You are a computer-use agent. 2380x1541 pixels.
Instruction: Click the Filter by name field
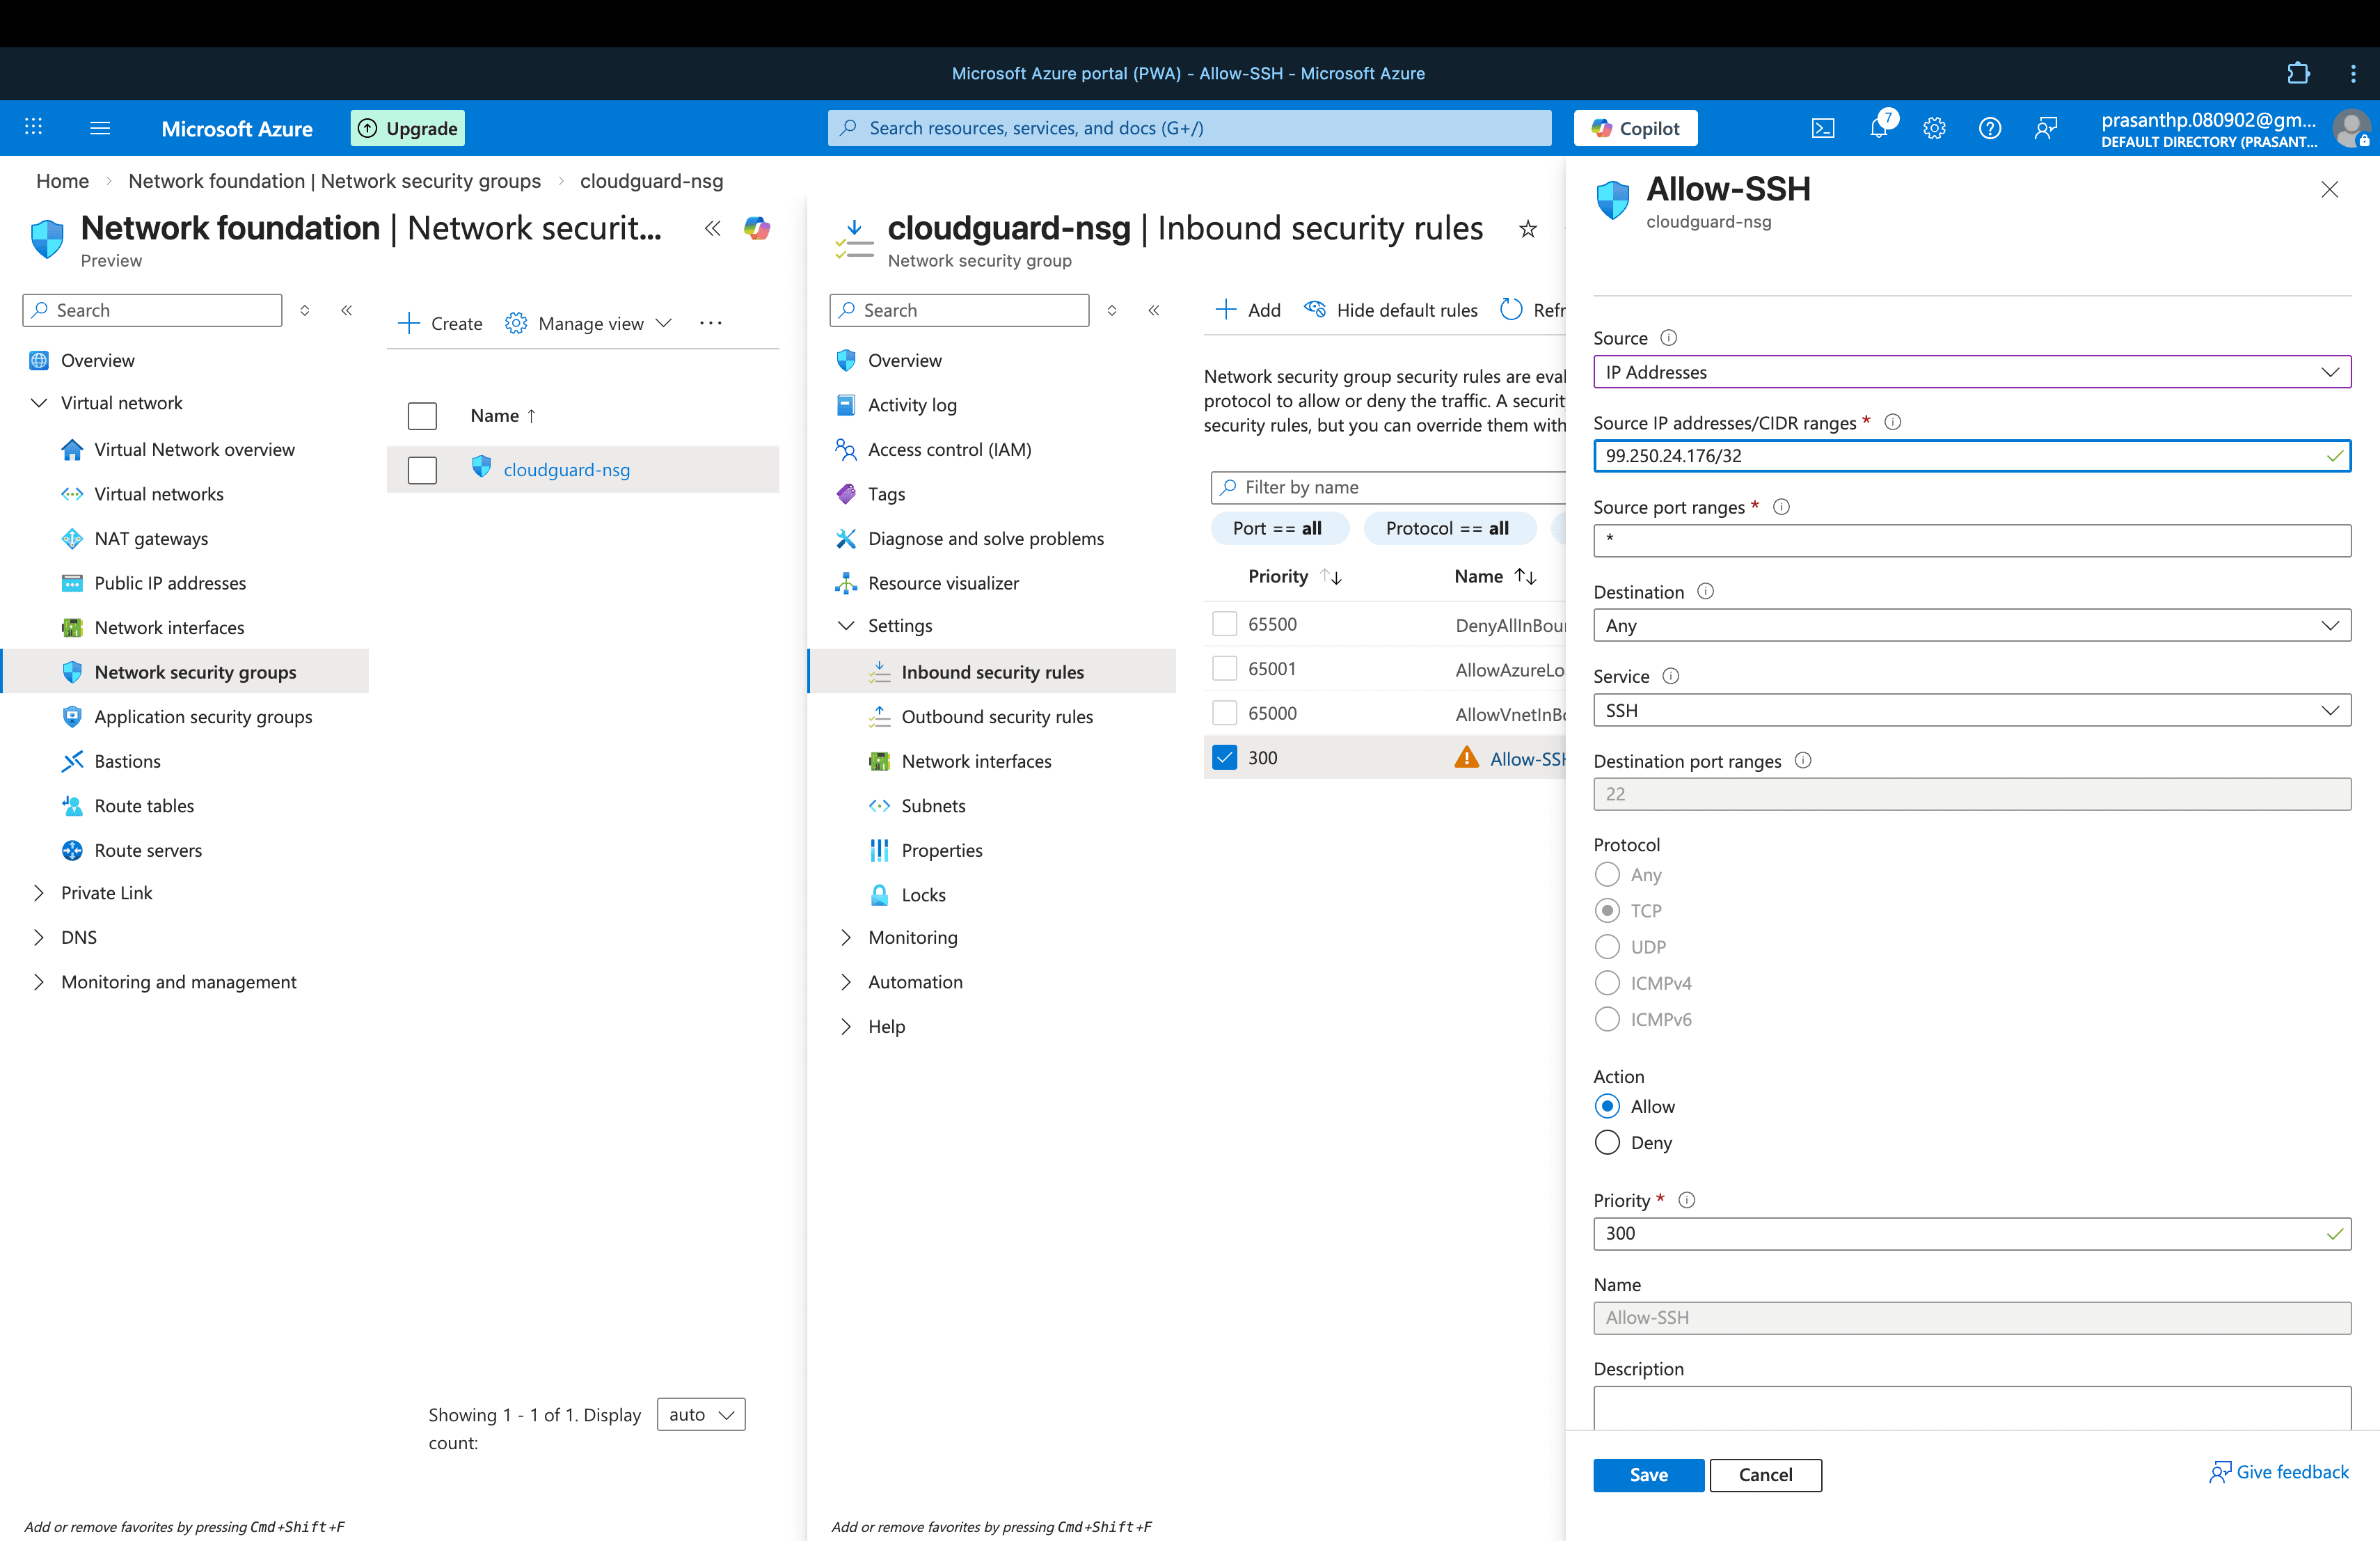[1390, 487]
